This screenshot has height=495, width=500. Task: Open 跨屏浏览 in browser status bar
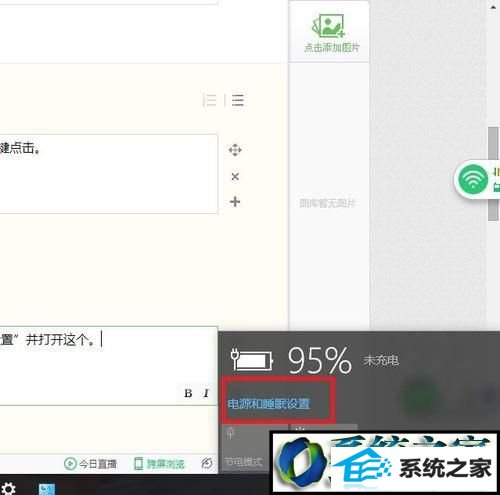pos(159,464)
